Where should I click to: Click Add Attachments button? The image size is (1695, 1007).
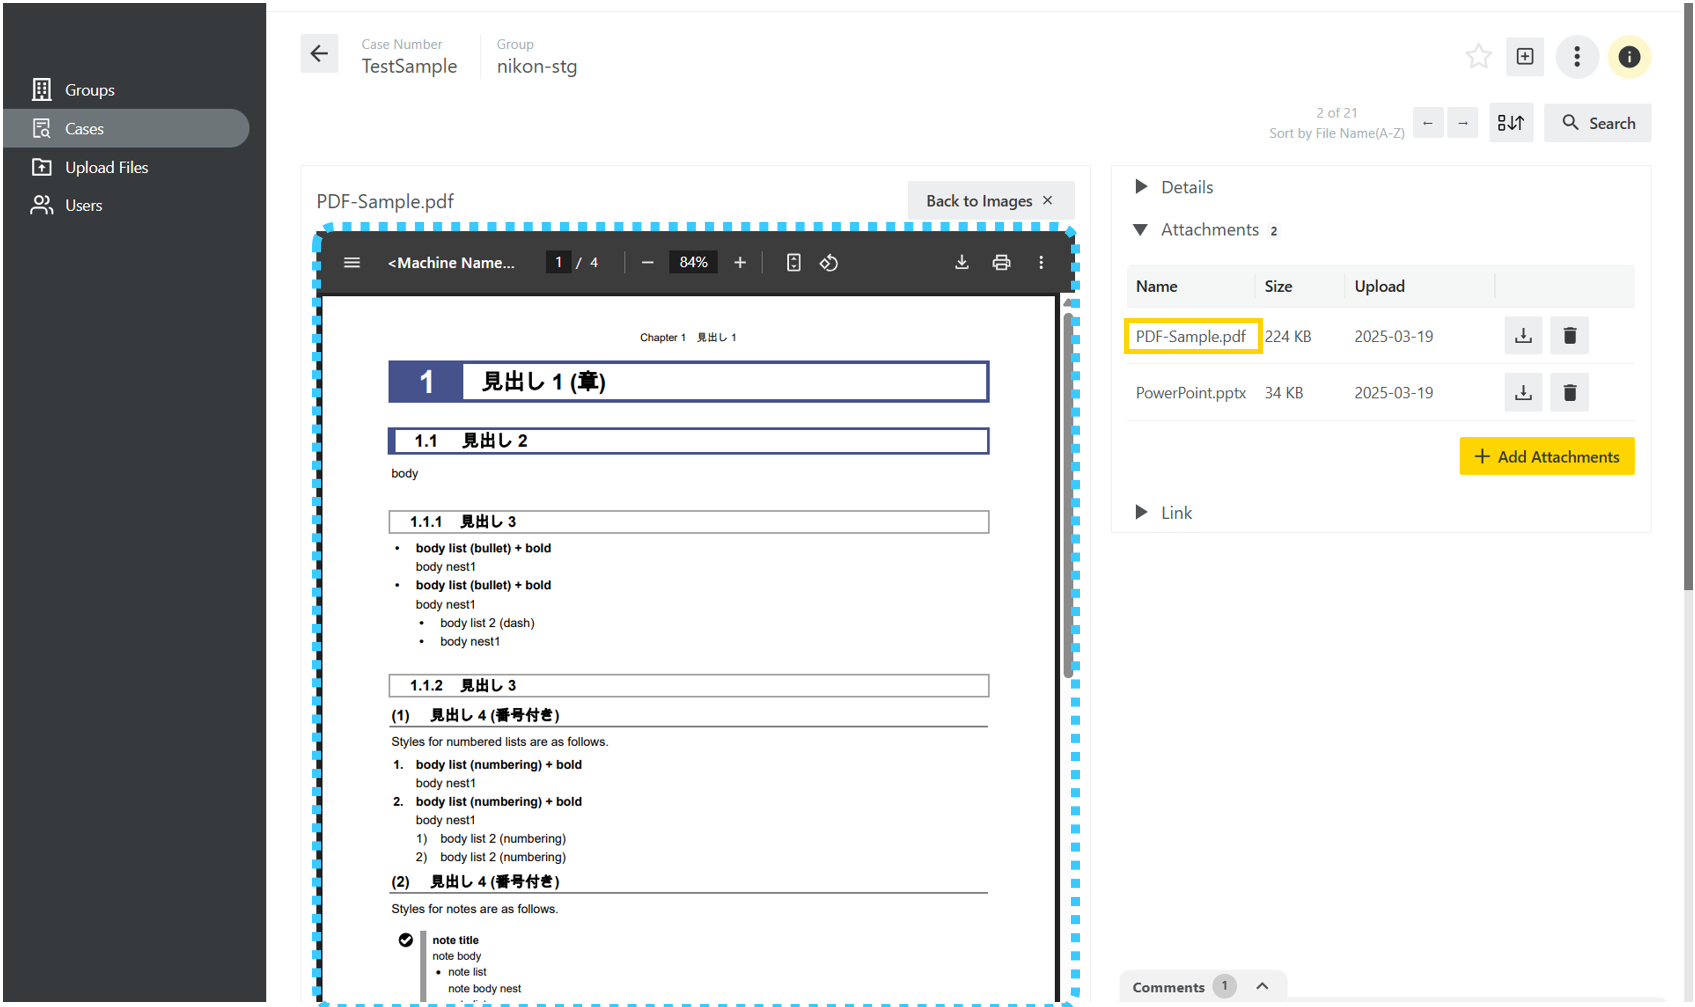(x=1546, y=457)
